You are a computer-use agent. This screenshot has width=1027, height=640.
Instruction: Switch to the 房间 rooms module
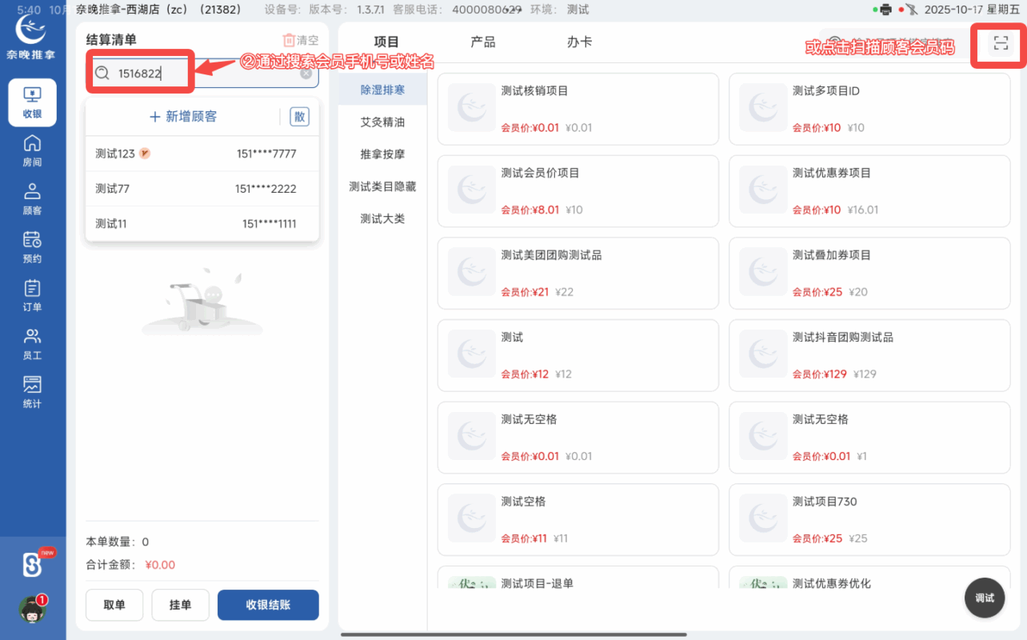(x=33, y=152)
